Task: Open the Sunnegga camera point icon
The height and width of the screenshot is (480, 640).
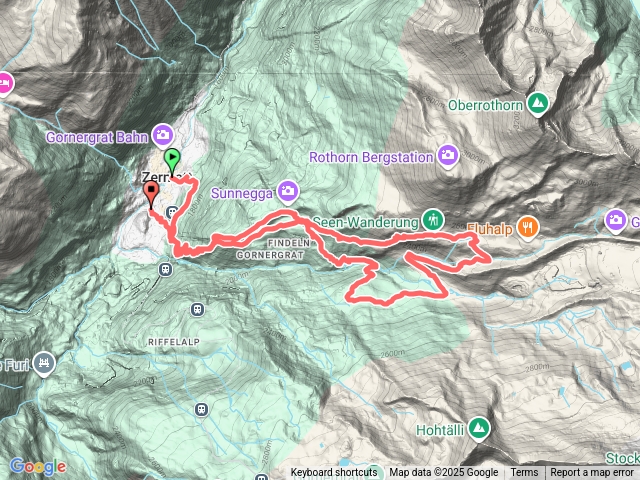Action: click(288, 192)
